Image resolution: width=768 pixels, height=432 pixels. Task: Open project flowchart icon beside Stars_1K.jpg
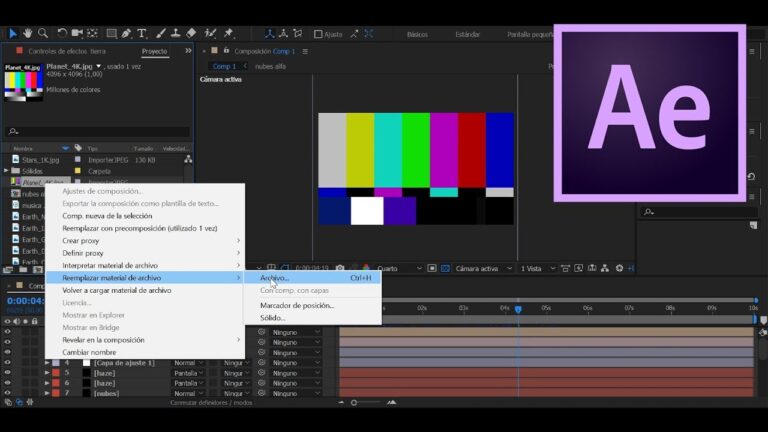click(x=188, y=159)
